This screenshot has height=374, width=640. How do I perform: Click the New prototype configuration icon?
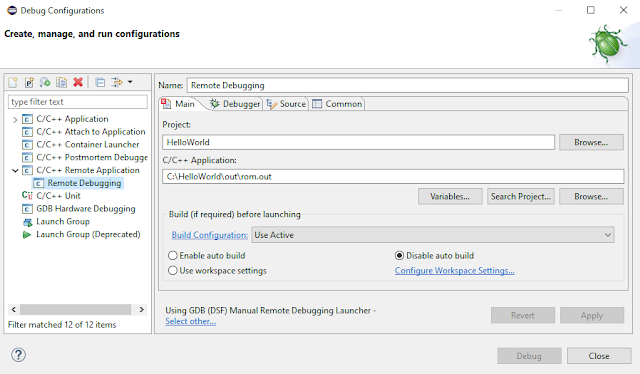coord(29,82)
